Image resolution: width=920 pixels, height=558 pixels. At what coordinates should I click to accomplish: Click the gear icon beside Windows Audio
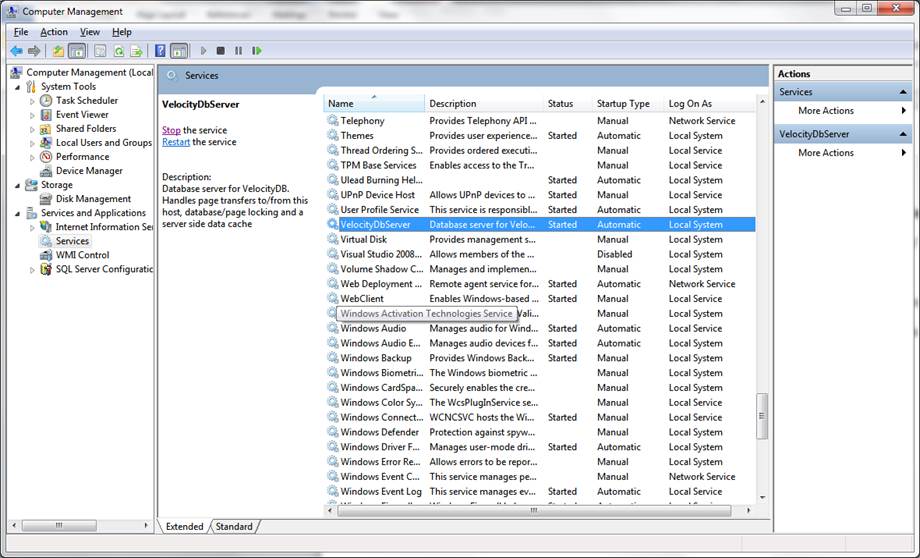[x=333, y=328]
